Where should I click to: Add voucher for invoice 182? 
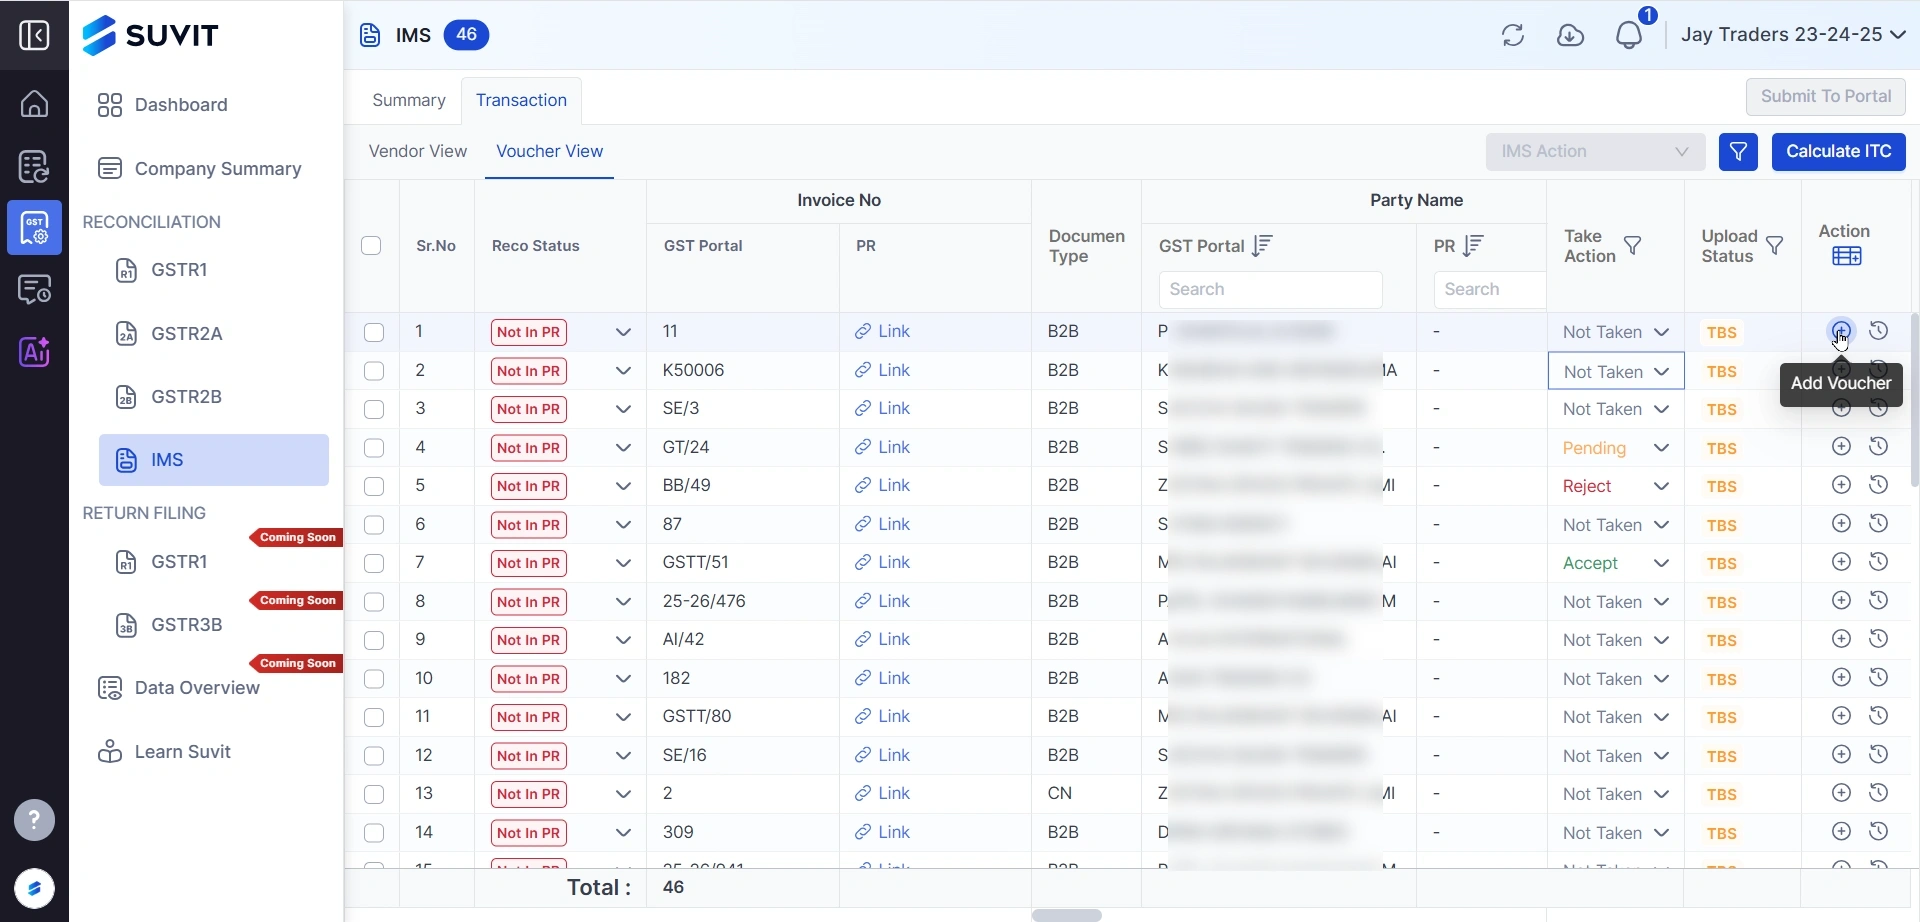[1841, 678]
